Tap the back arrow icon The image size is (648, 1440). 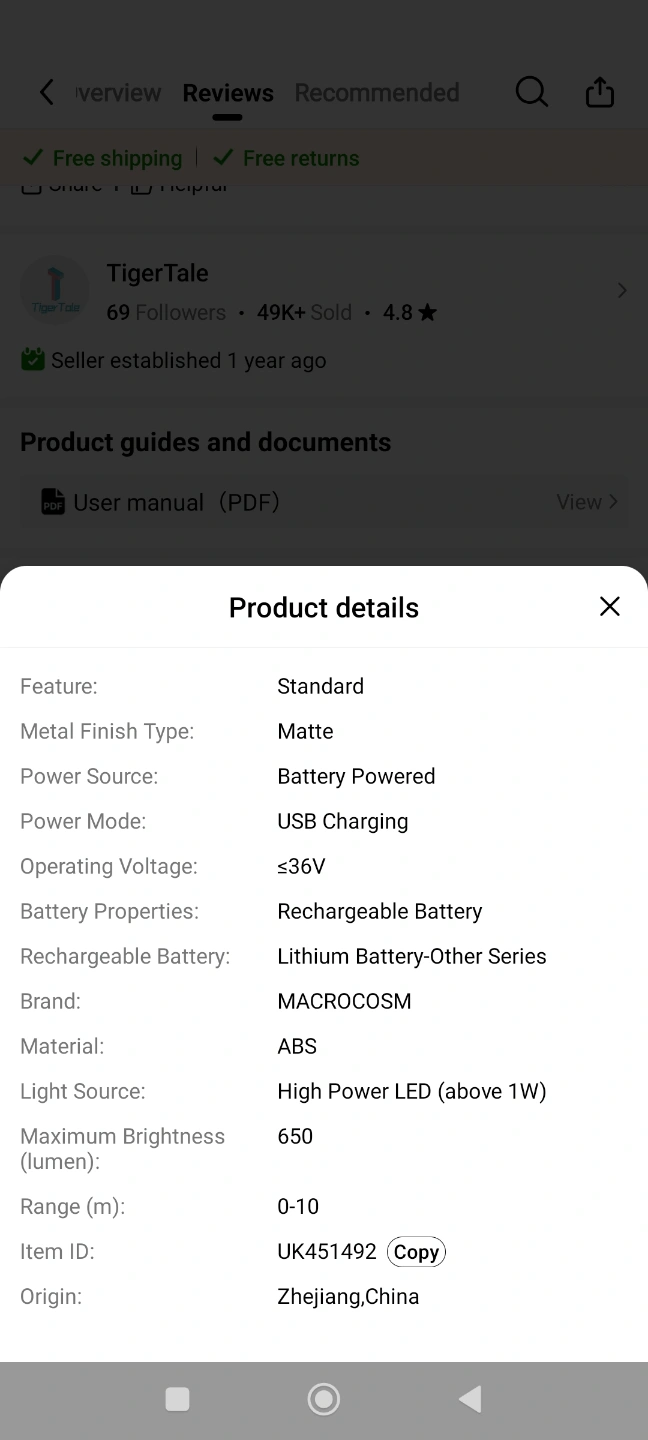coord(47,93)
